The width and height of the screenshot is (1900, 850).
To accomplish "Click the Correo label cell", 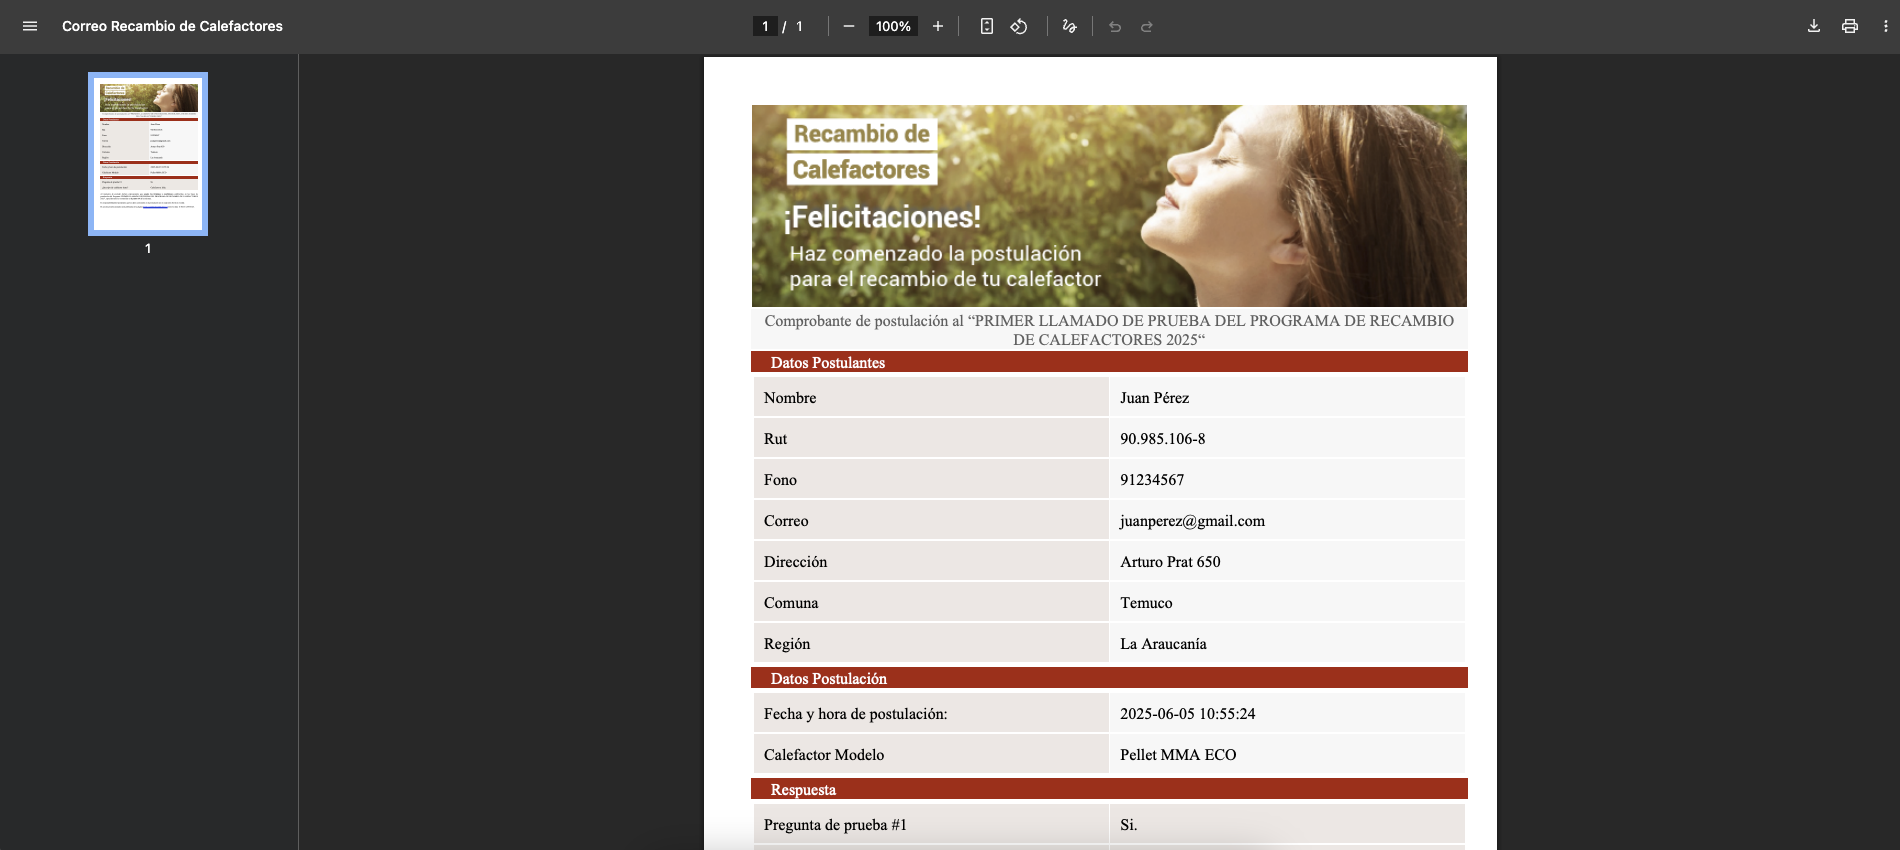I will point(930,521).
